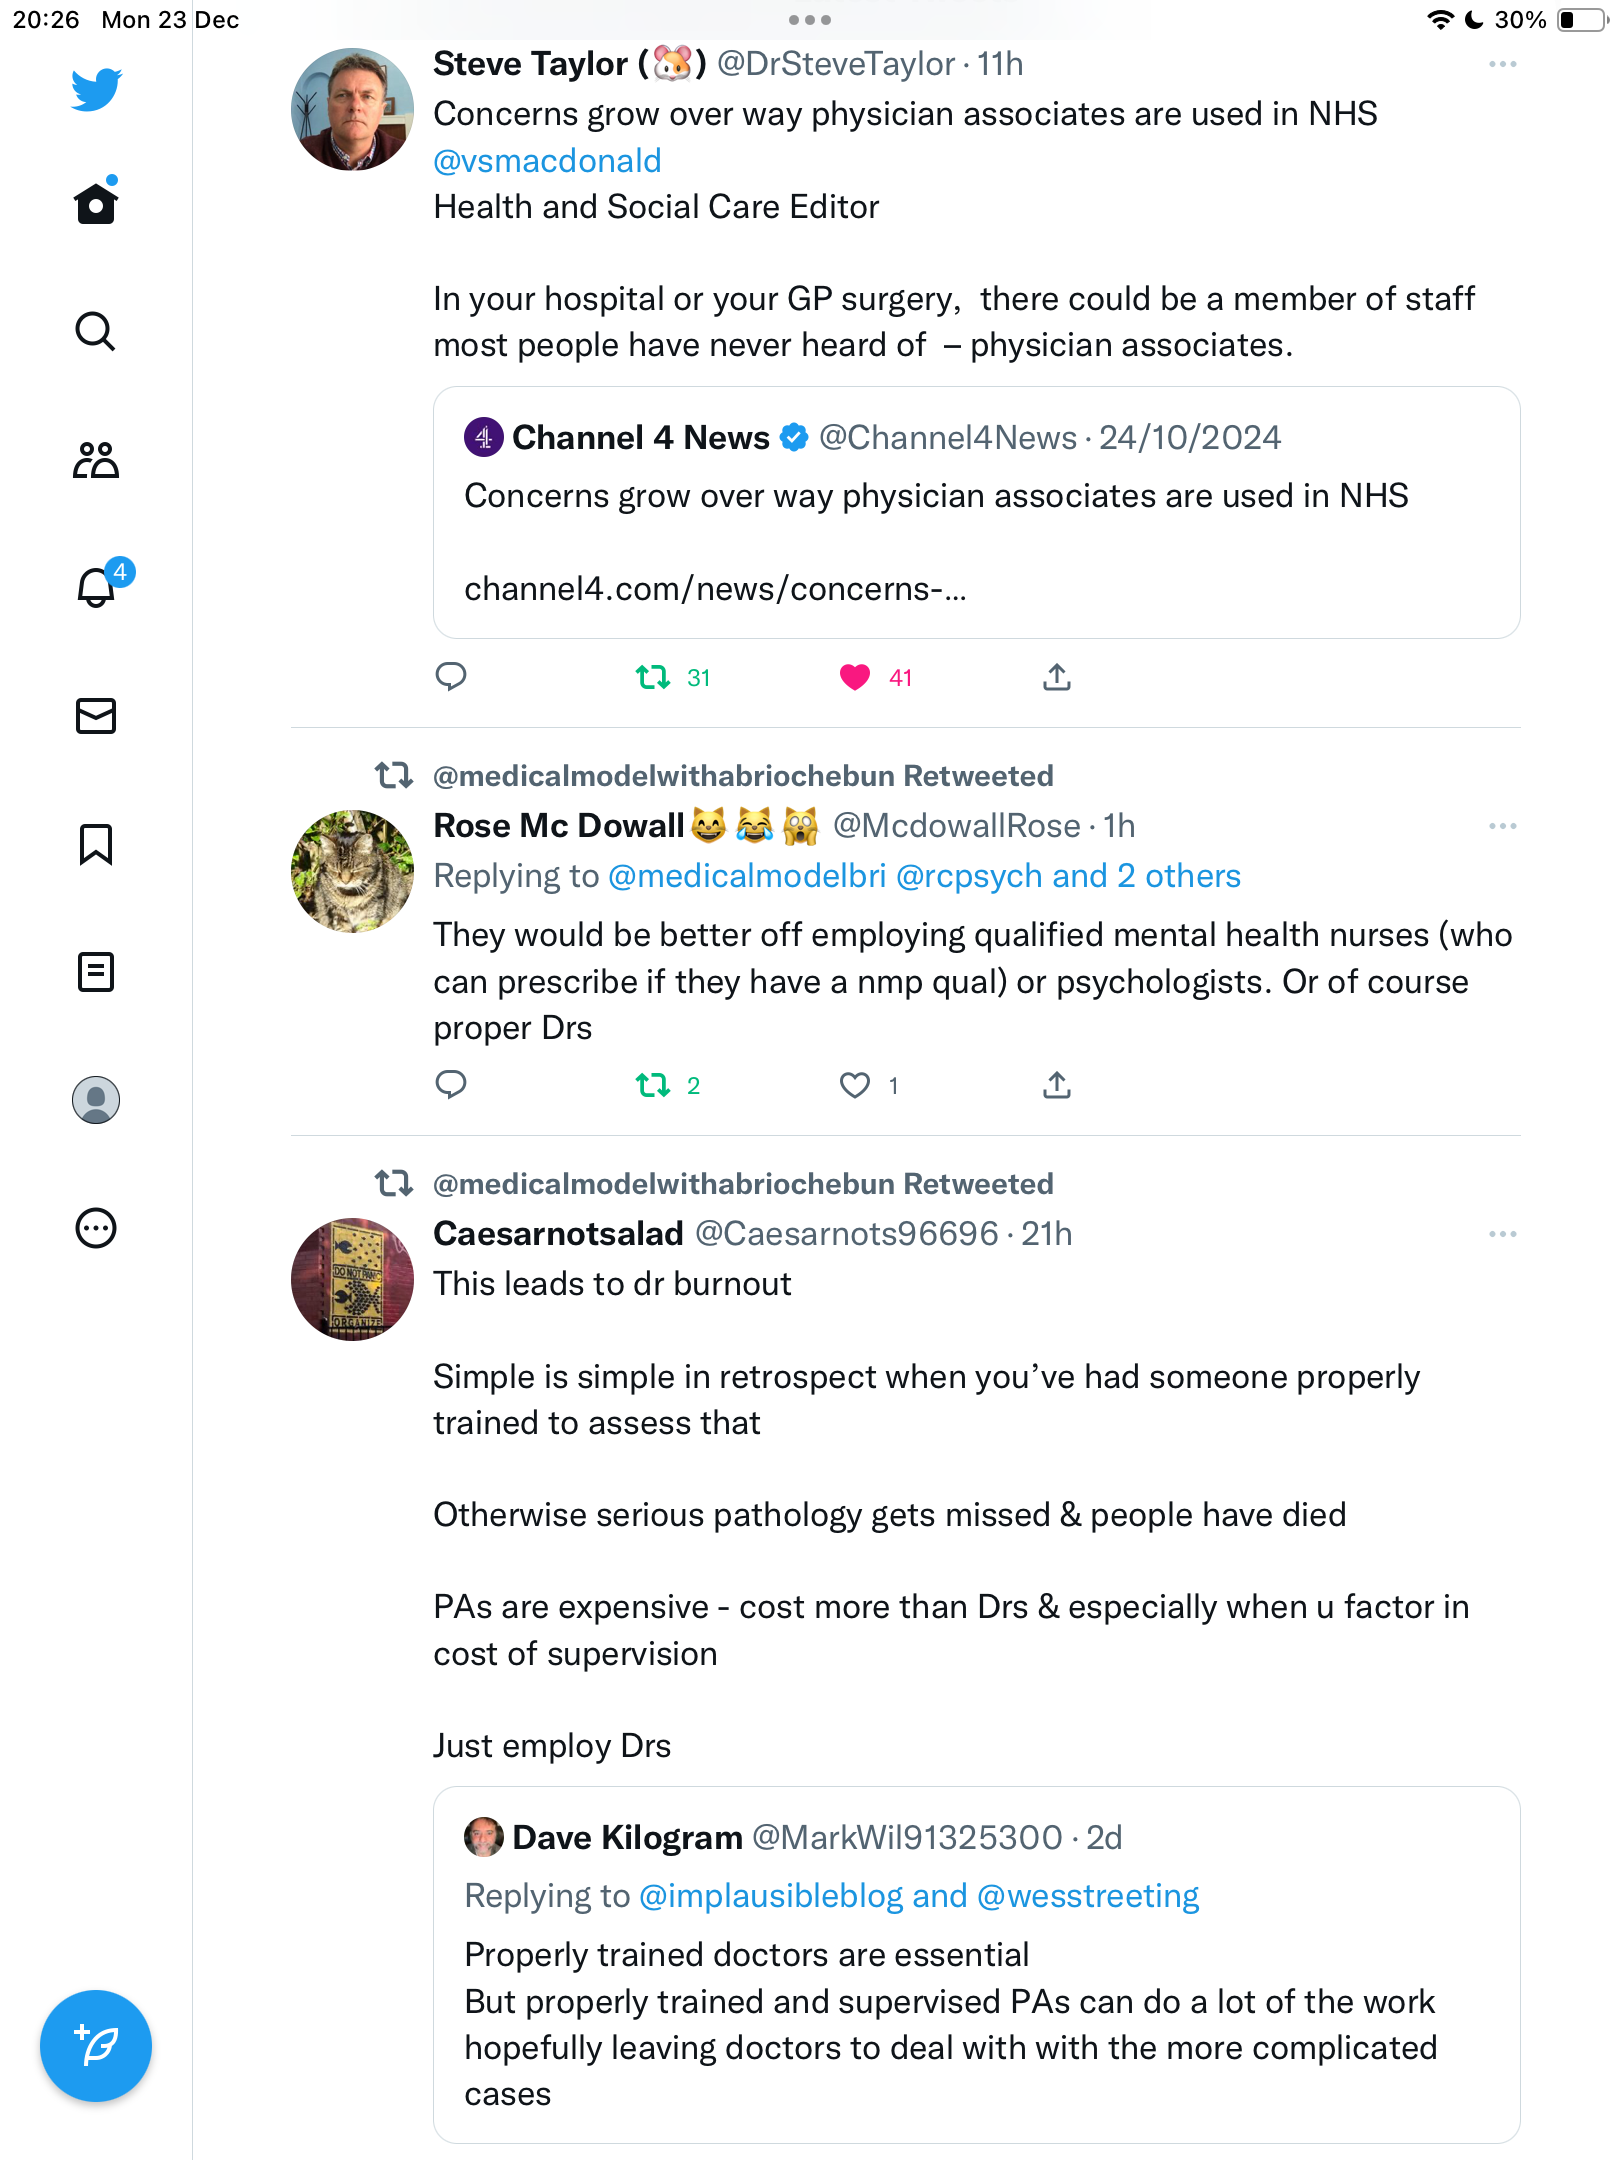This screenshot has height=2160, width=1620.
Task: Open Bookmarks icon in sidebar
Action: 96,844
